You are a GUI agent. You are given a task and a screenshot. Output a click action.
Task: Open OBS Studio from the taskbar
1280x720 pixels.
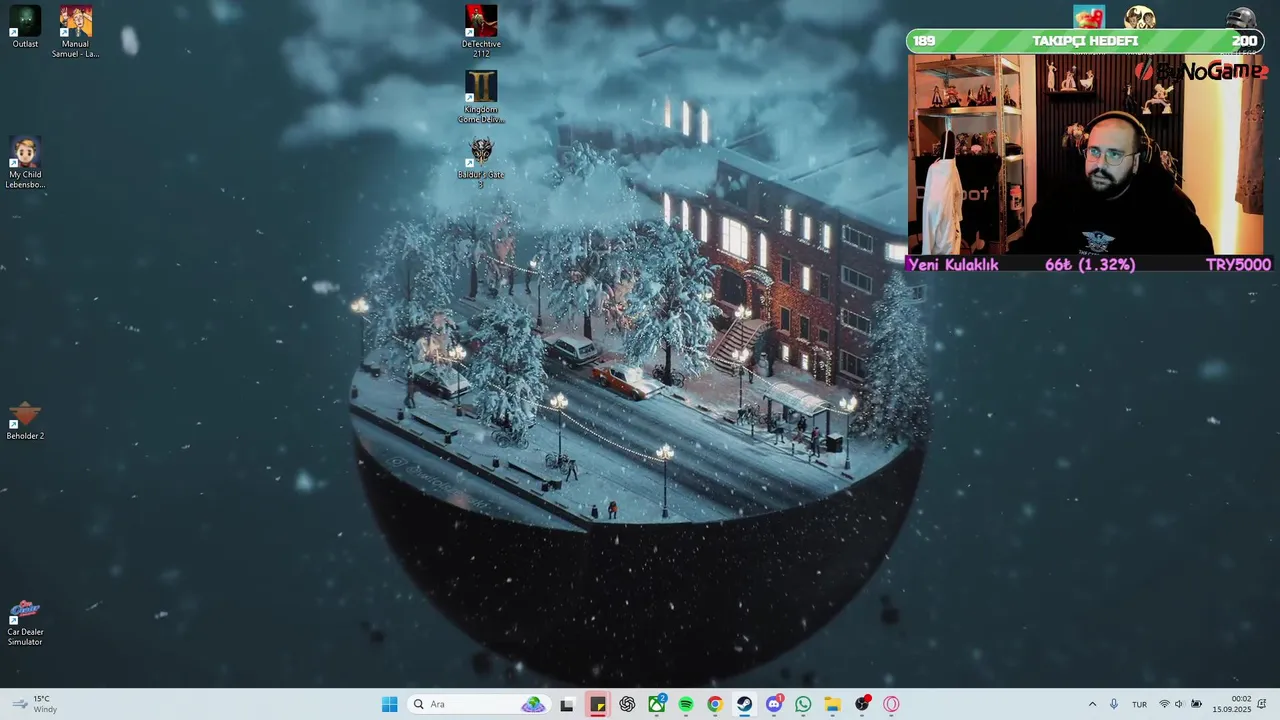862,704
